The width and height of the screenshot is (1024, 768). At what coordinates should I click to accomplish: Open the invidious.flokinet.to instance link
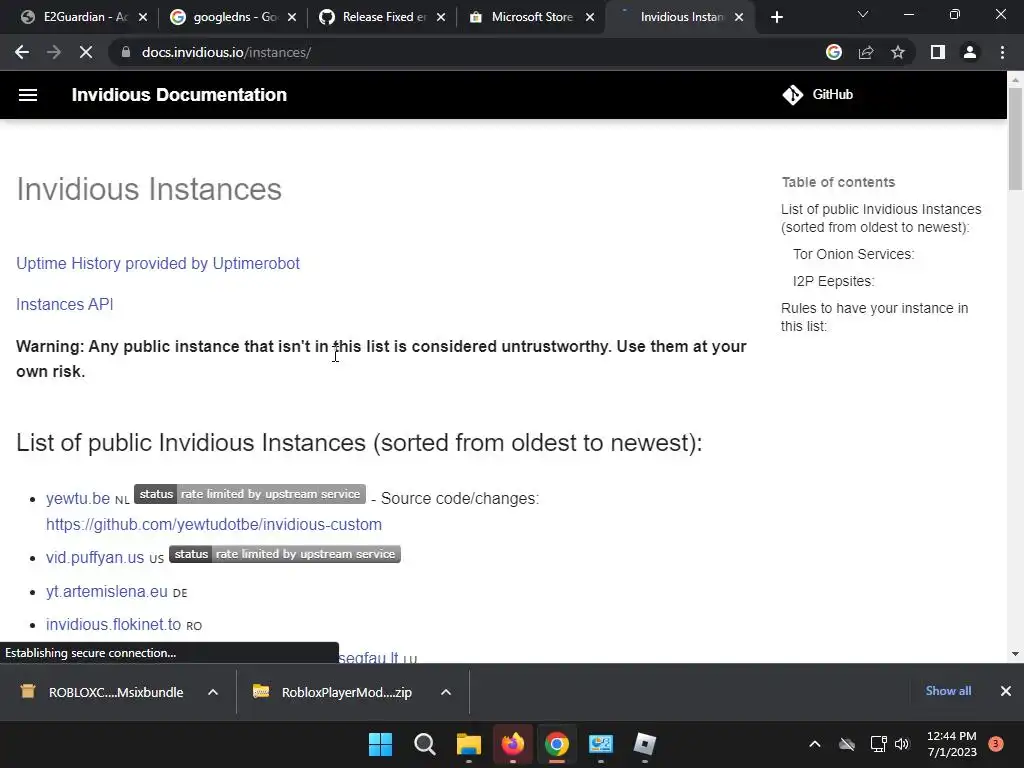[x=113, y=624]
